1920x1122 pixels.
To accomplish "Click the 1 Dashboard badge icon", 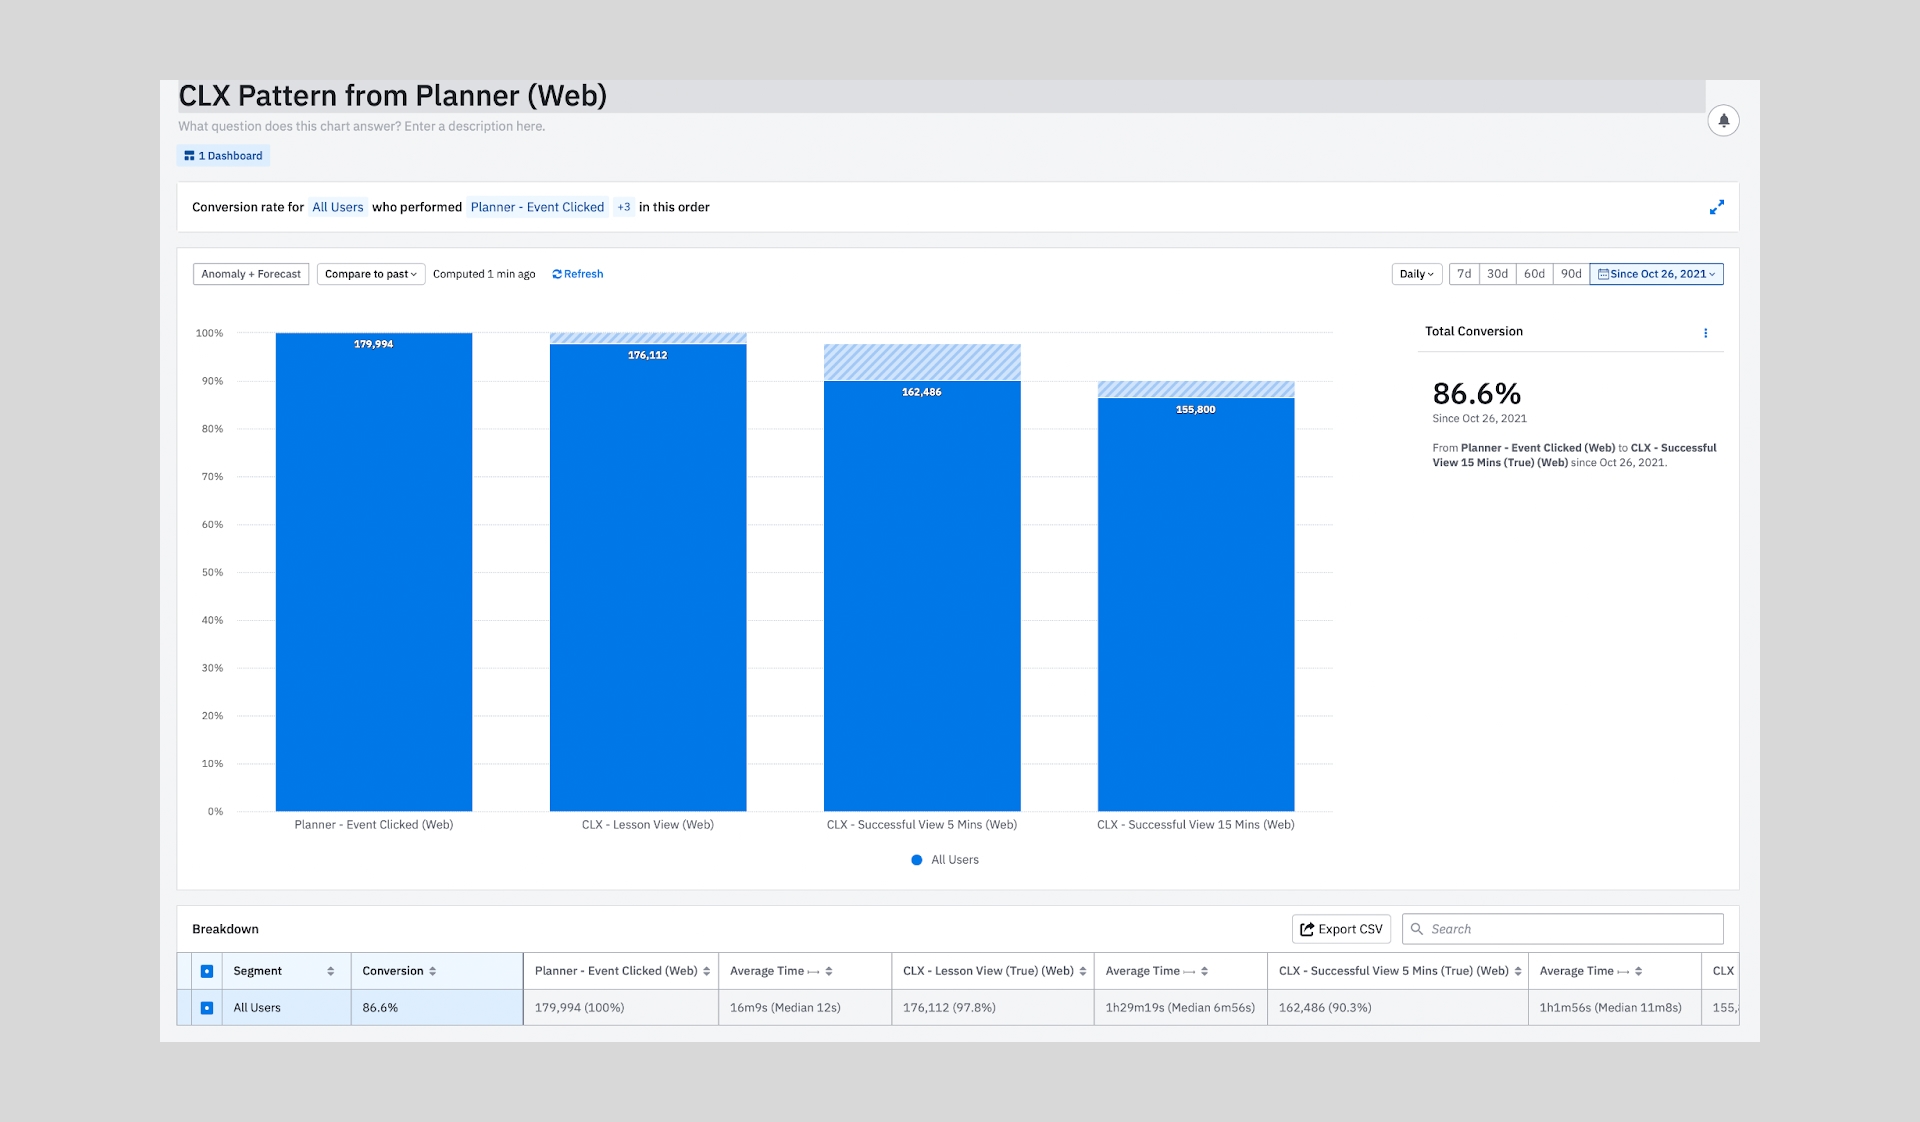I will pos(189,156).
